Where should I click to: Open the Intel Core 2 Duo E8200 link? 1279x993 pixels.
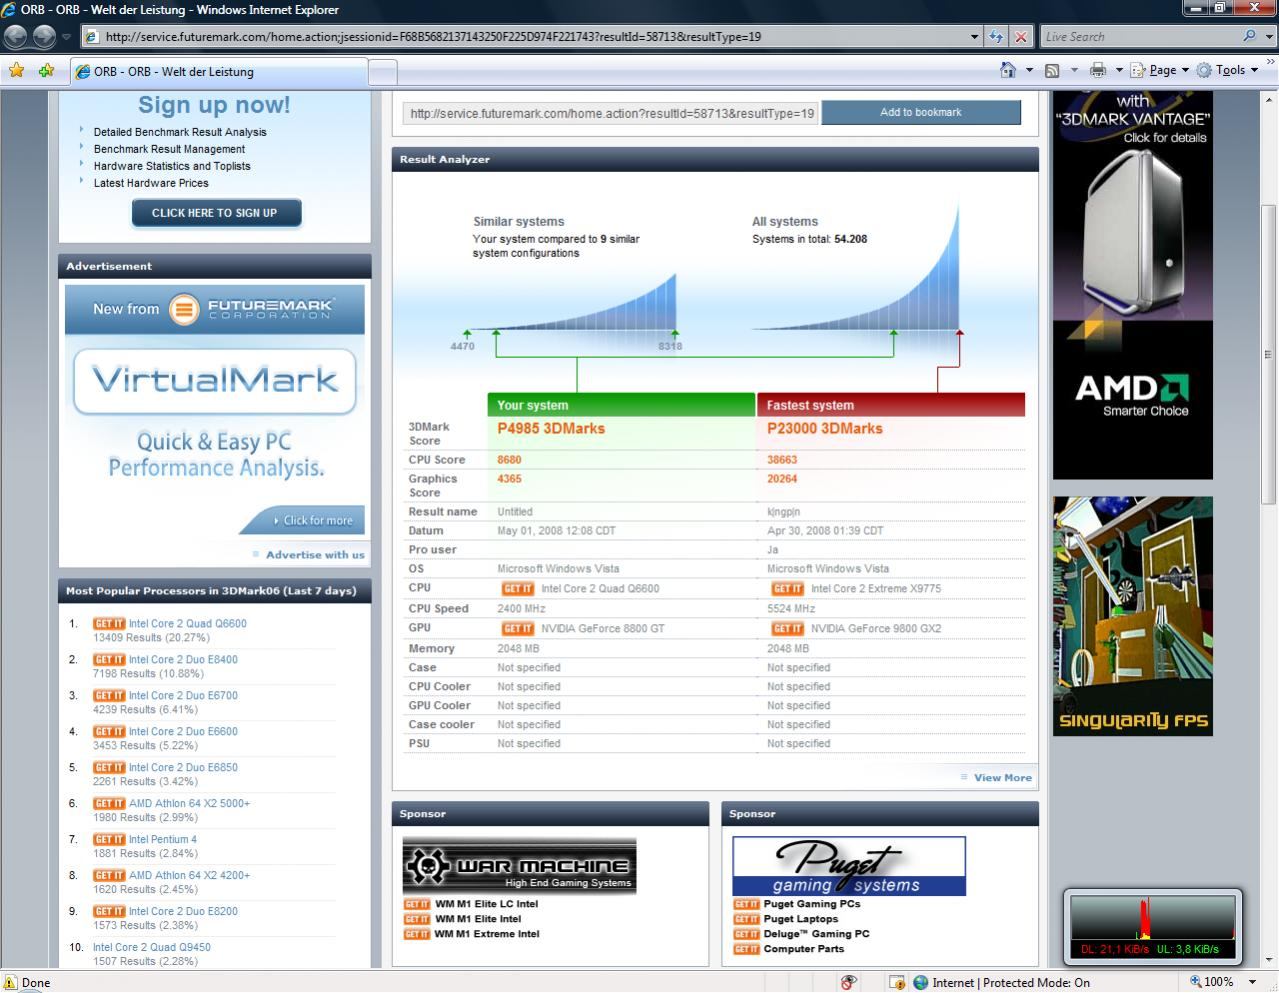[x=183, y=912]
